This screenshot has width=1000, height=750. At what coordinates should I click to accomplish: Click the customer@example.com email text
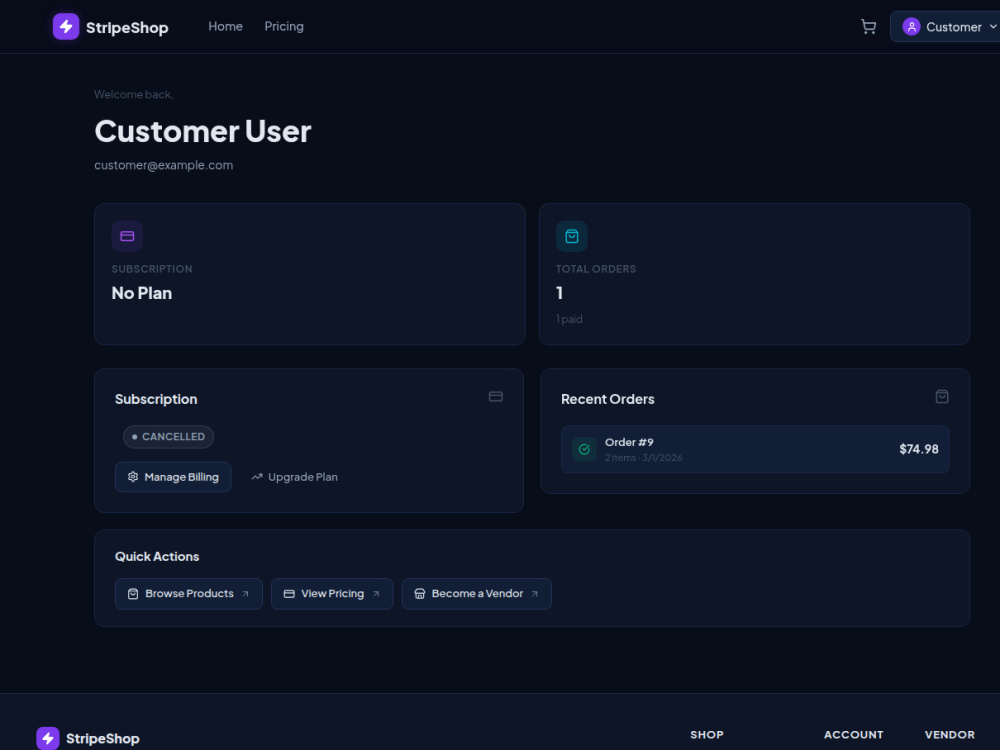[163, 165]
